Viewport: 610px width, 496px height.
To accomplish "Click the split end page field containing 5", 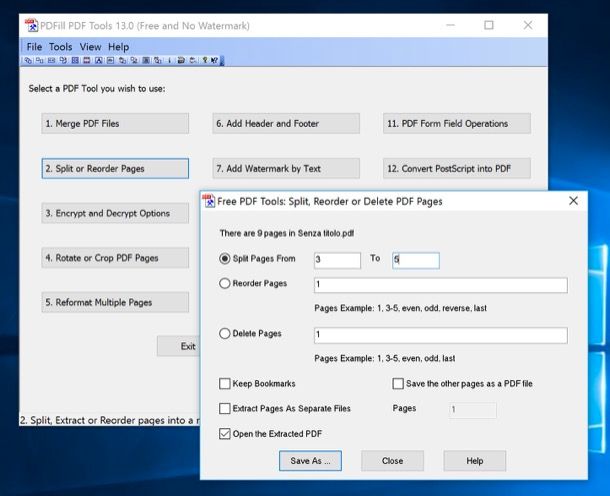I will (x=415, y=260).
